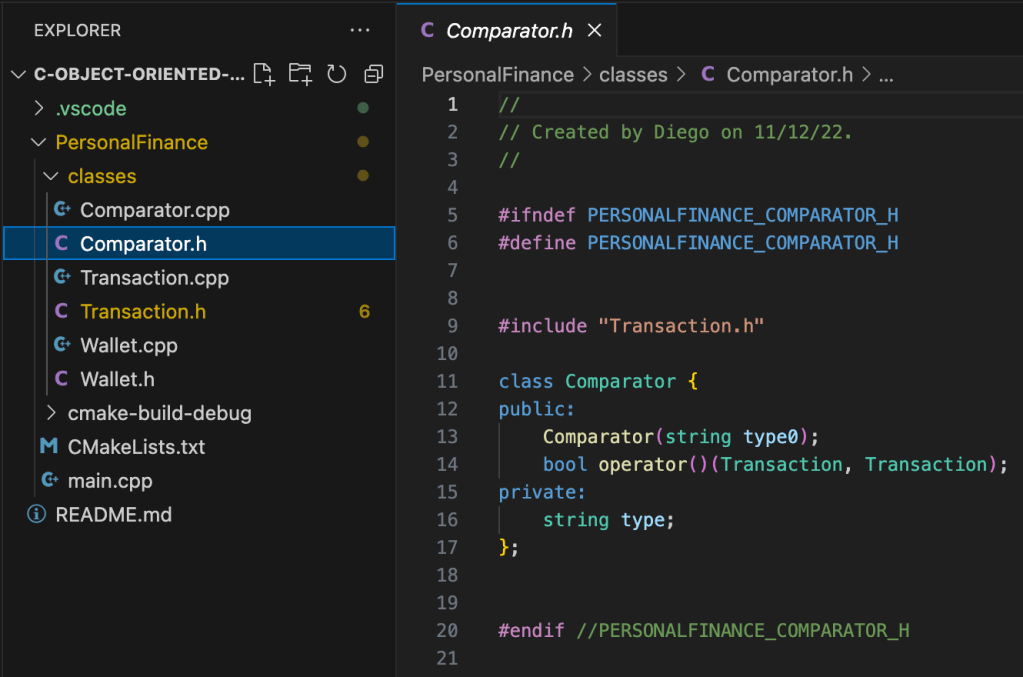Select PersonalFinance in the breadcrumb path
The height and width of the screenshot is (677, 1023).
pos(497,75)
